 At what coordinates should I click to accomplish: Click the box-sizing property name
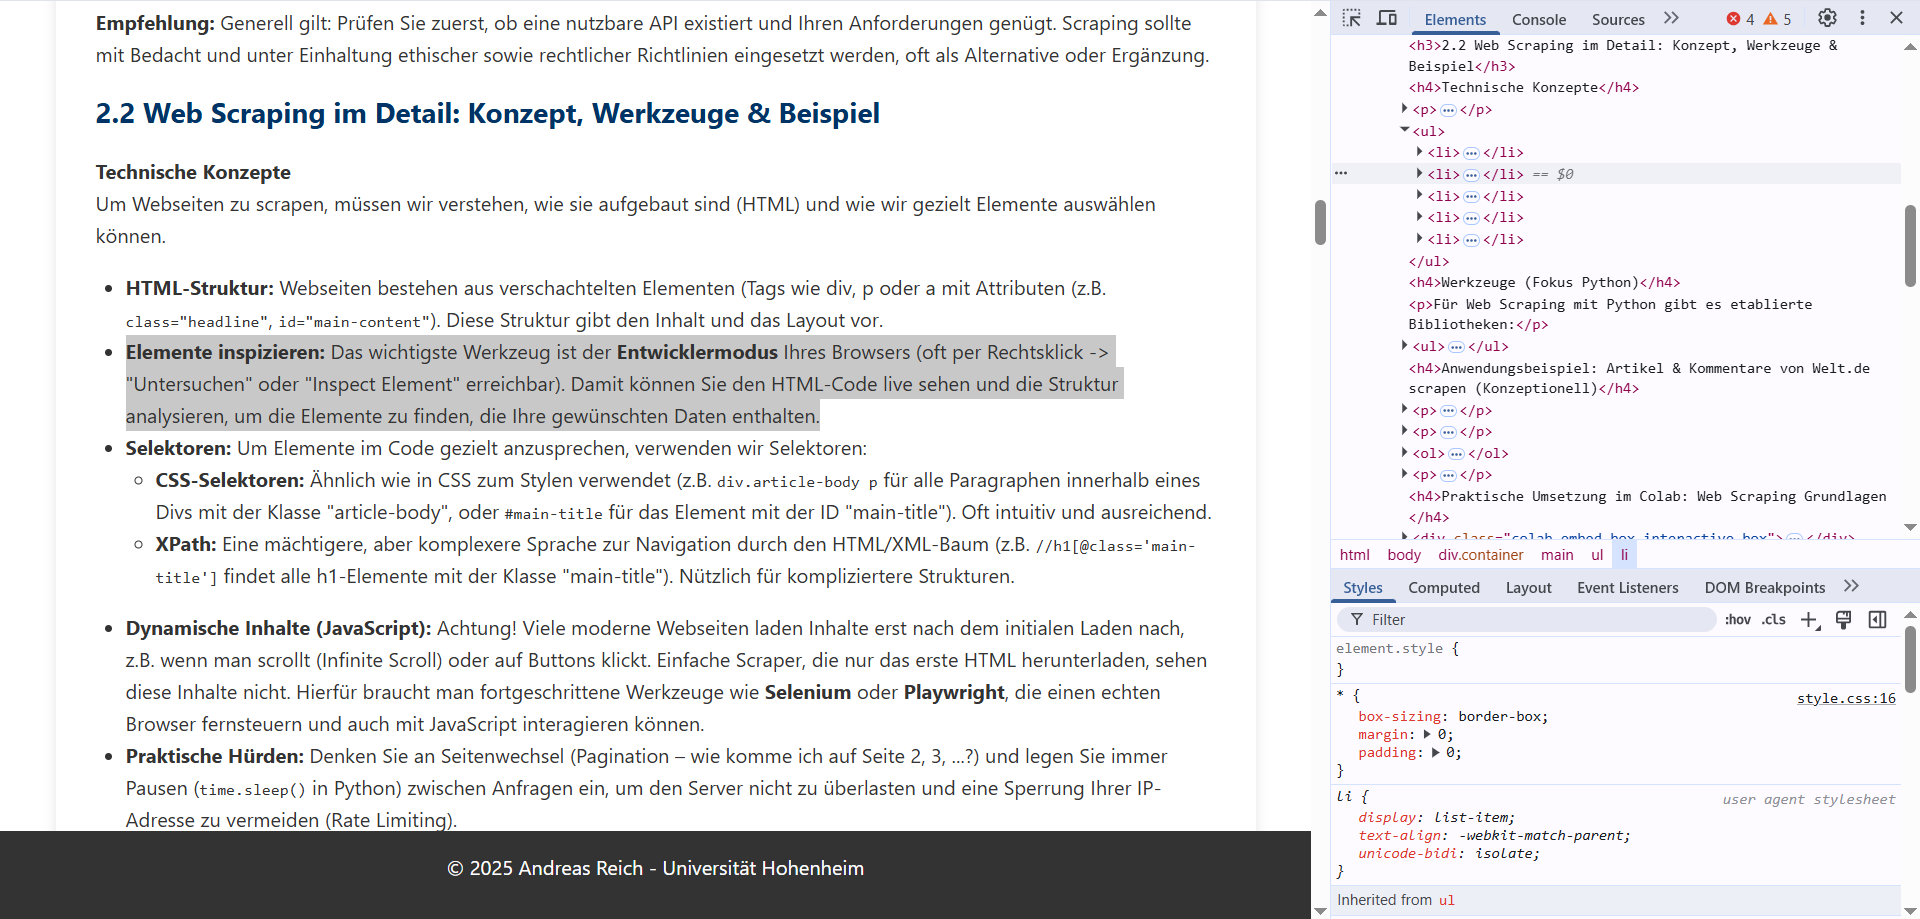click(1399, 716)
